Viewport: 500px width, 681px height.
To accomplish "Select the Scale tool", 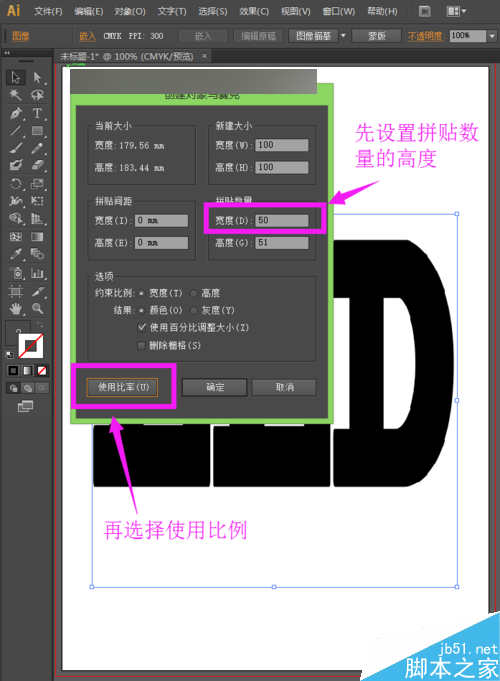I will point(37,183).
